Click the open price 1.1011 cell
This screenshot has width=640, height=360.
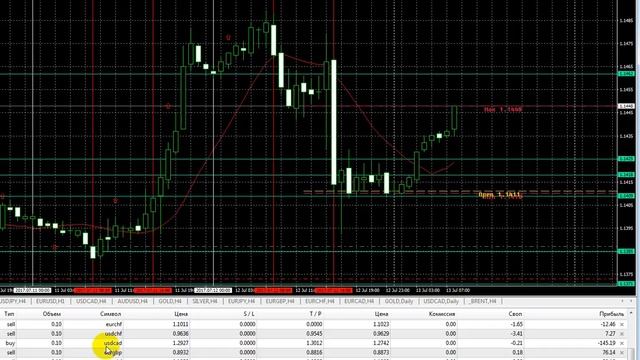click(180, 324)
